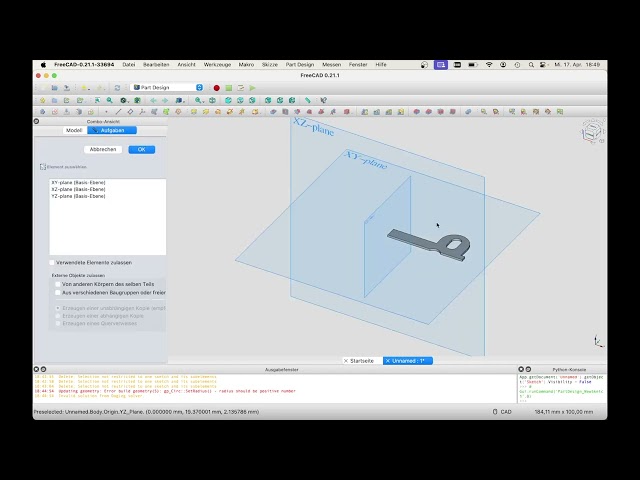This screenshot has width=640, height=480.
Task: Click the navigation cube in 3D view
Action: 592,131
